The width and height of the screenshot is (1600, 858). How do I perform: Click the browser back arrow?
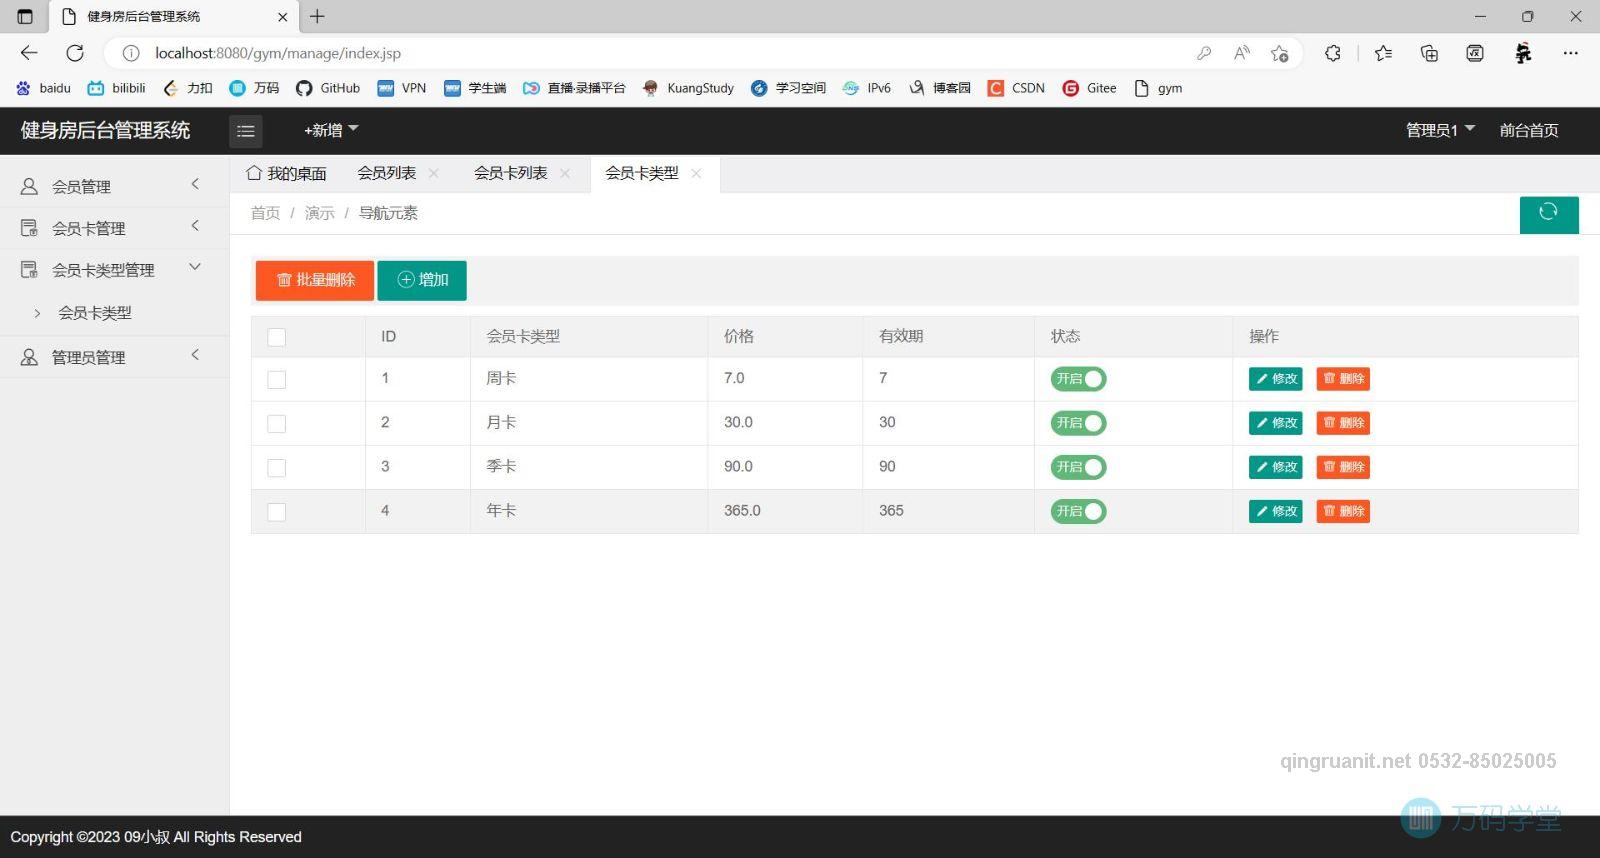coord(29,53)
